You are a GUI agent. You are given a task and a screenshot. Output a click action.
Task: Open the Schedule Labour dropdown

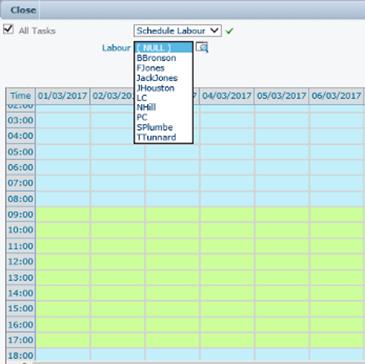pyautogui.click(x=178, y=31)
